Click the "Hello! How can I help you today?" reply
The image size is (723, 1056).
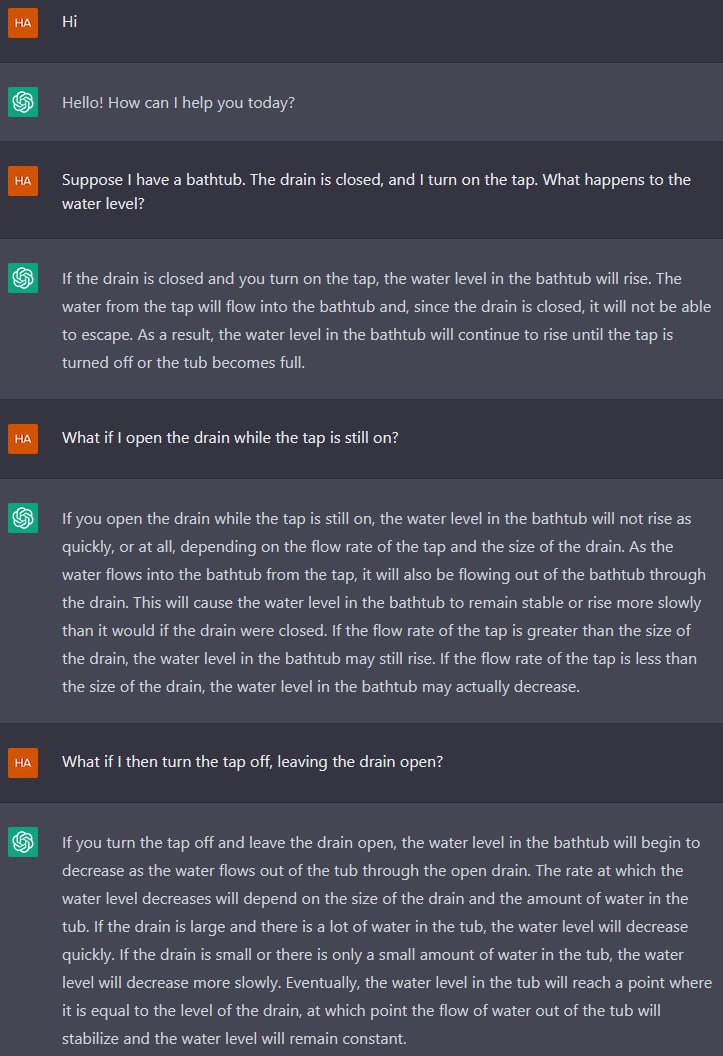click(178, 102)
